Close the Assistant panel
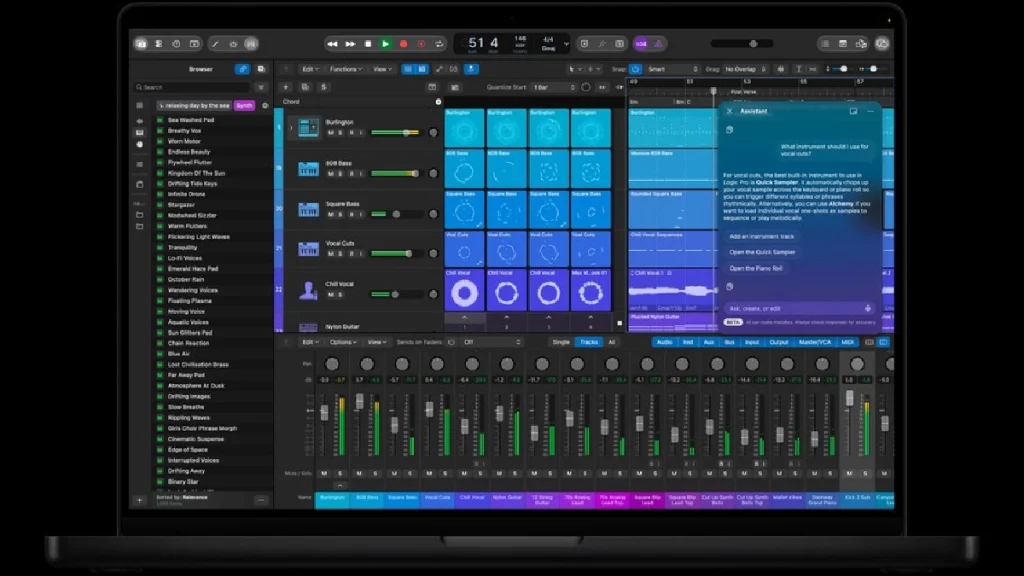 coord(729,112)
